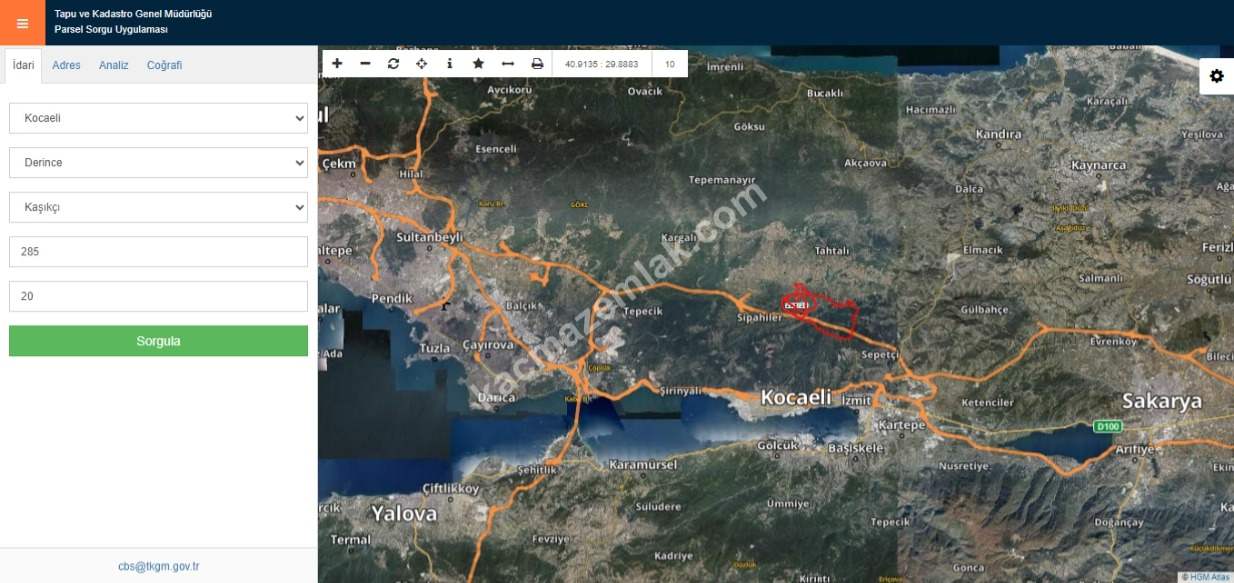Image resolution: width=1234 pixels, height=583 pixels.
Task: Activate the crosshair locate tool
Action: pos(421,64)
